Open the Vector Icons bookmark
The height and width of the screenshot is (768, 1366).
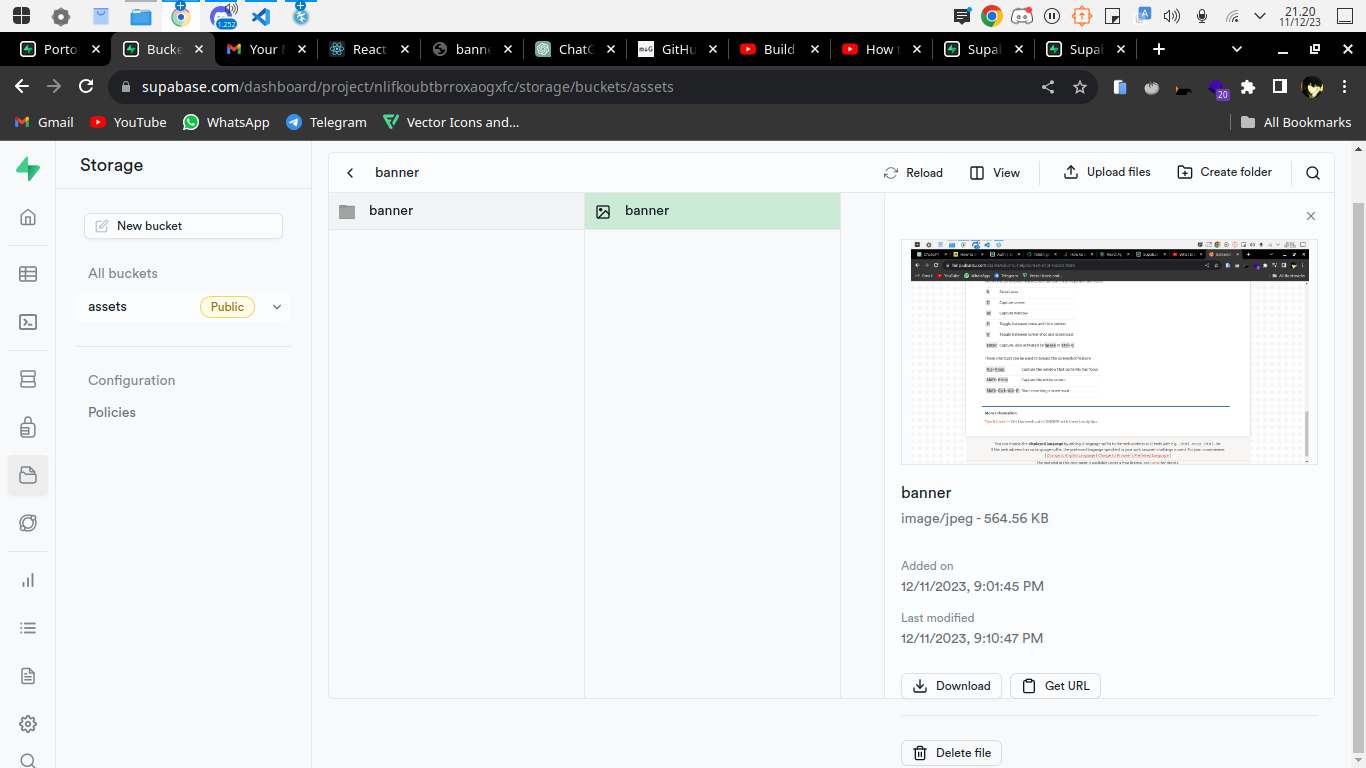pyautogui.click(x=451, y=122)
